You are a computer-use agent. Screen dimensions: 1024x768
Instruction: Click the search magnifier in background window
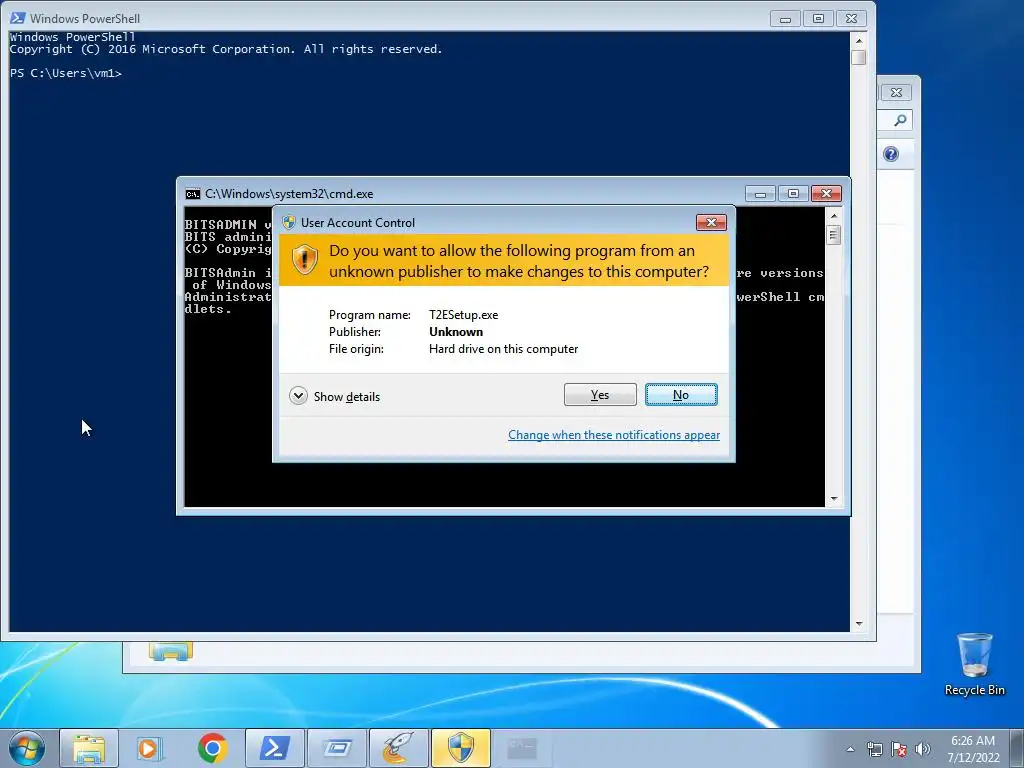[900, 120]
